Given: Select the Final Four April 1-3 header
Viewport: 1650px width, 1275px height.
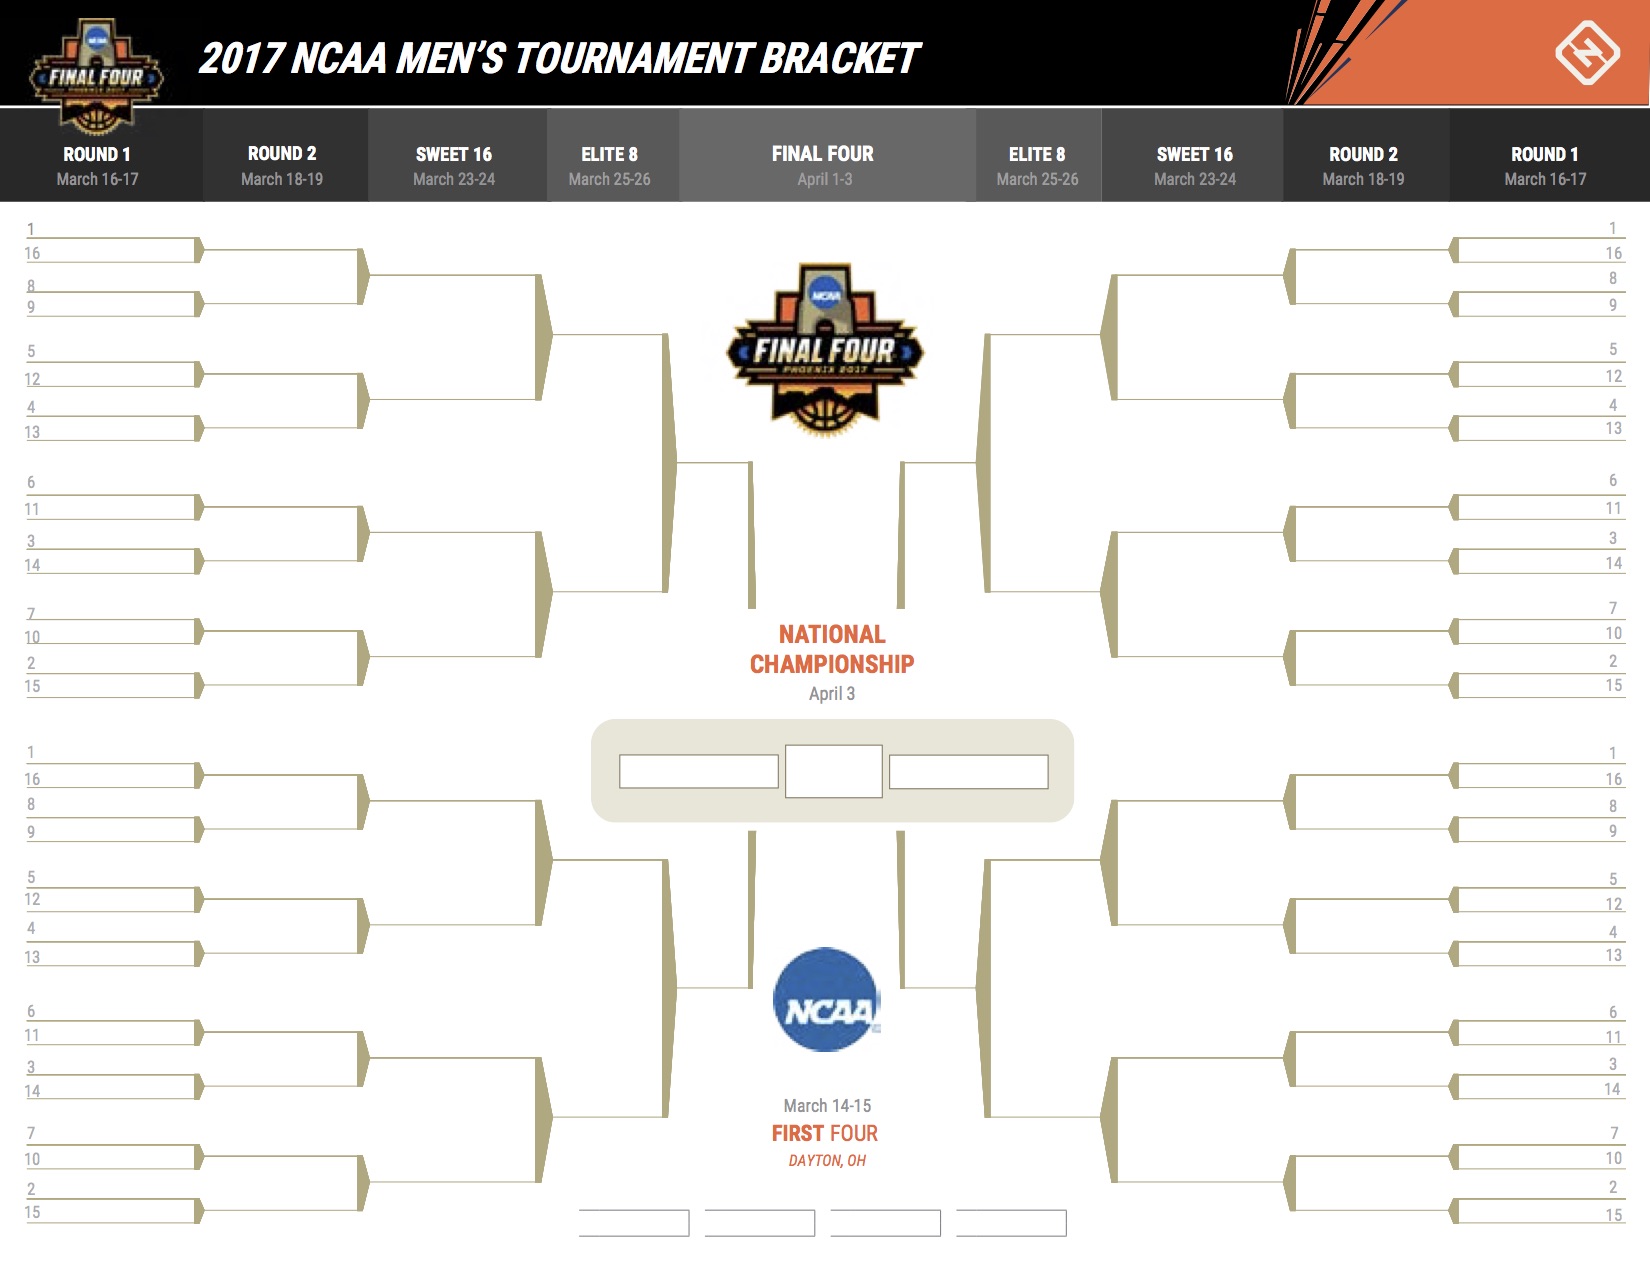Looking at the screenshot, I should coord(823,165).
